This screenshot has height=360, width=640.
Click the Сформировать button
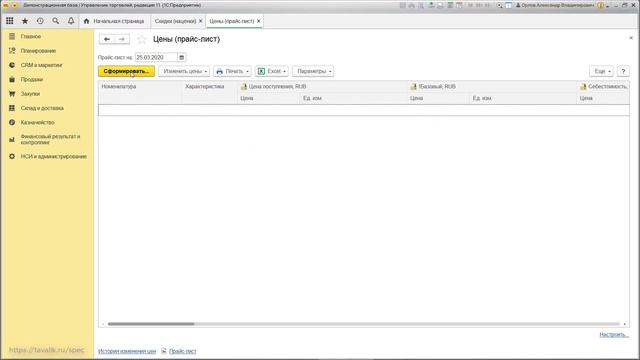click(x=126, y=71)
